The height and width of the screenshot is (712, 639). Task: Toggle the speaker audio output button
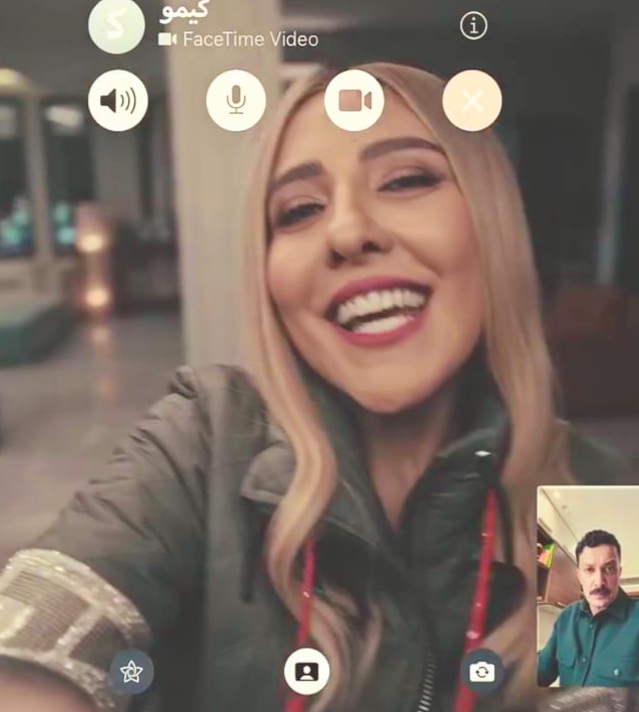point(118,101)
